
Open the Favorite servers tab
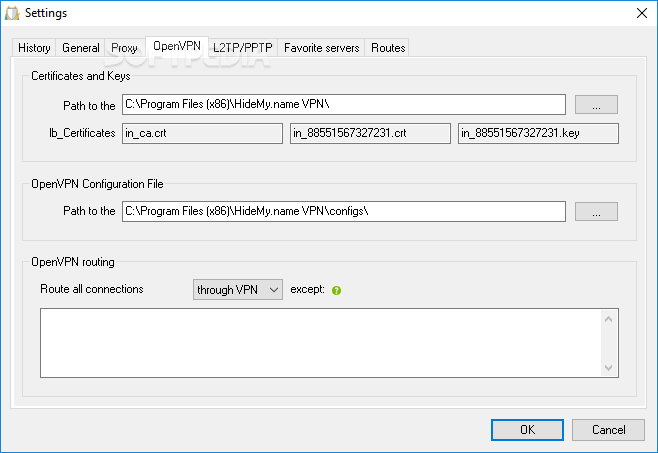pyautogui.click(x=321, y=48)
